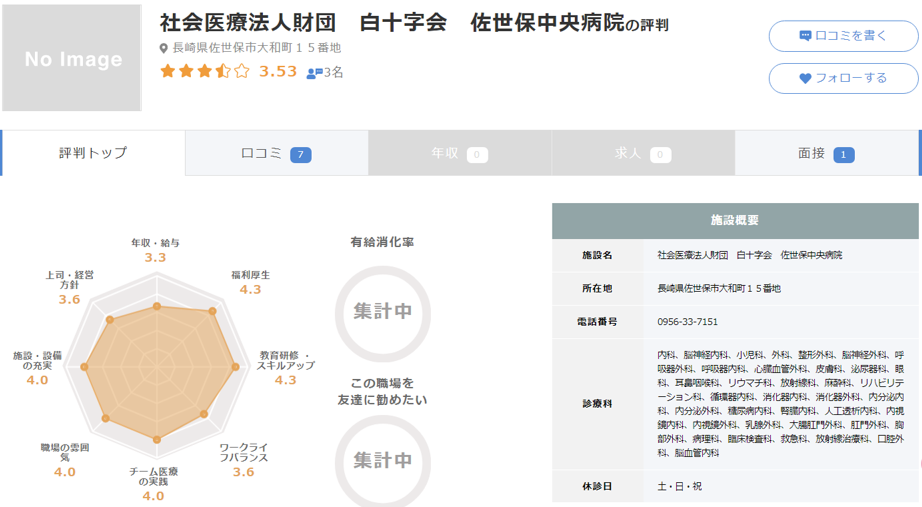Switch to the 求人 tab
922x507 pixels.
643,153
